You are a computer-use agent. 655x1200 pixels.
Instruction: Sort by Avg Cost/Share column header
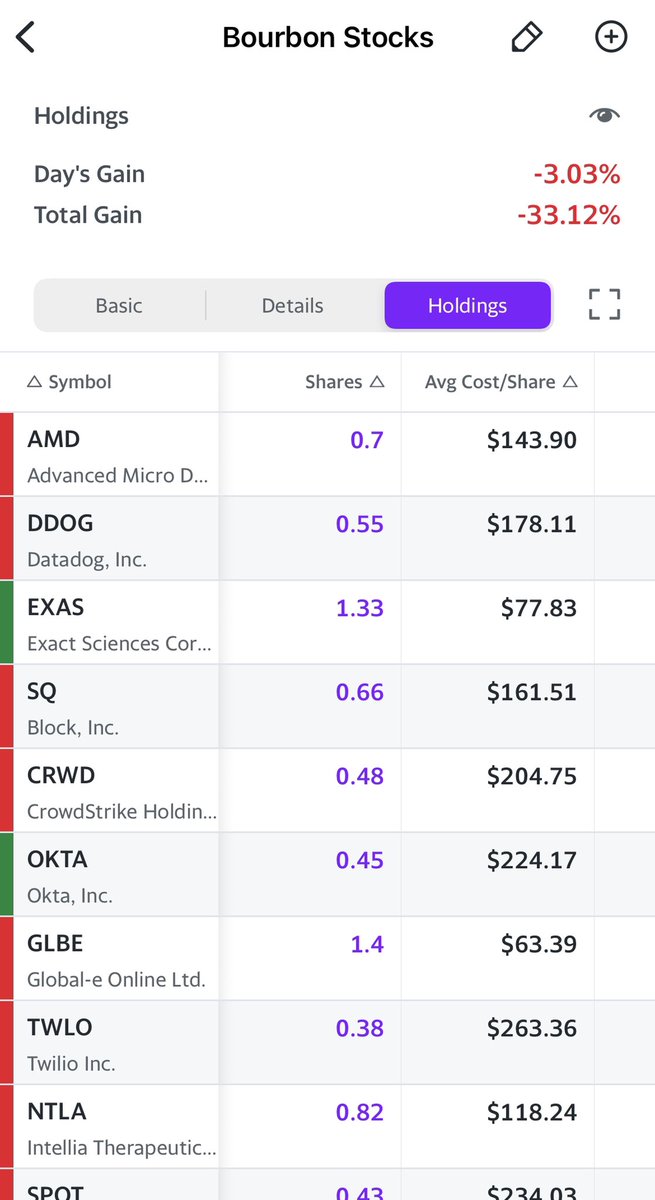(x=501, y=382)
